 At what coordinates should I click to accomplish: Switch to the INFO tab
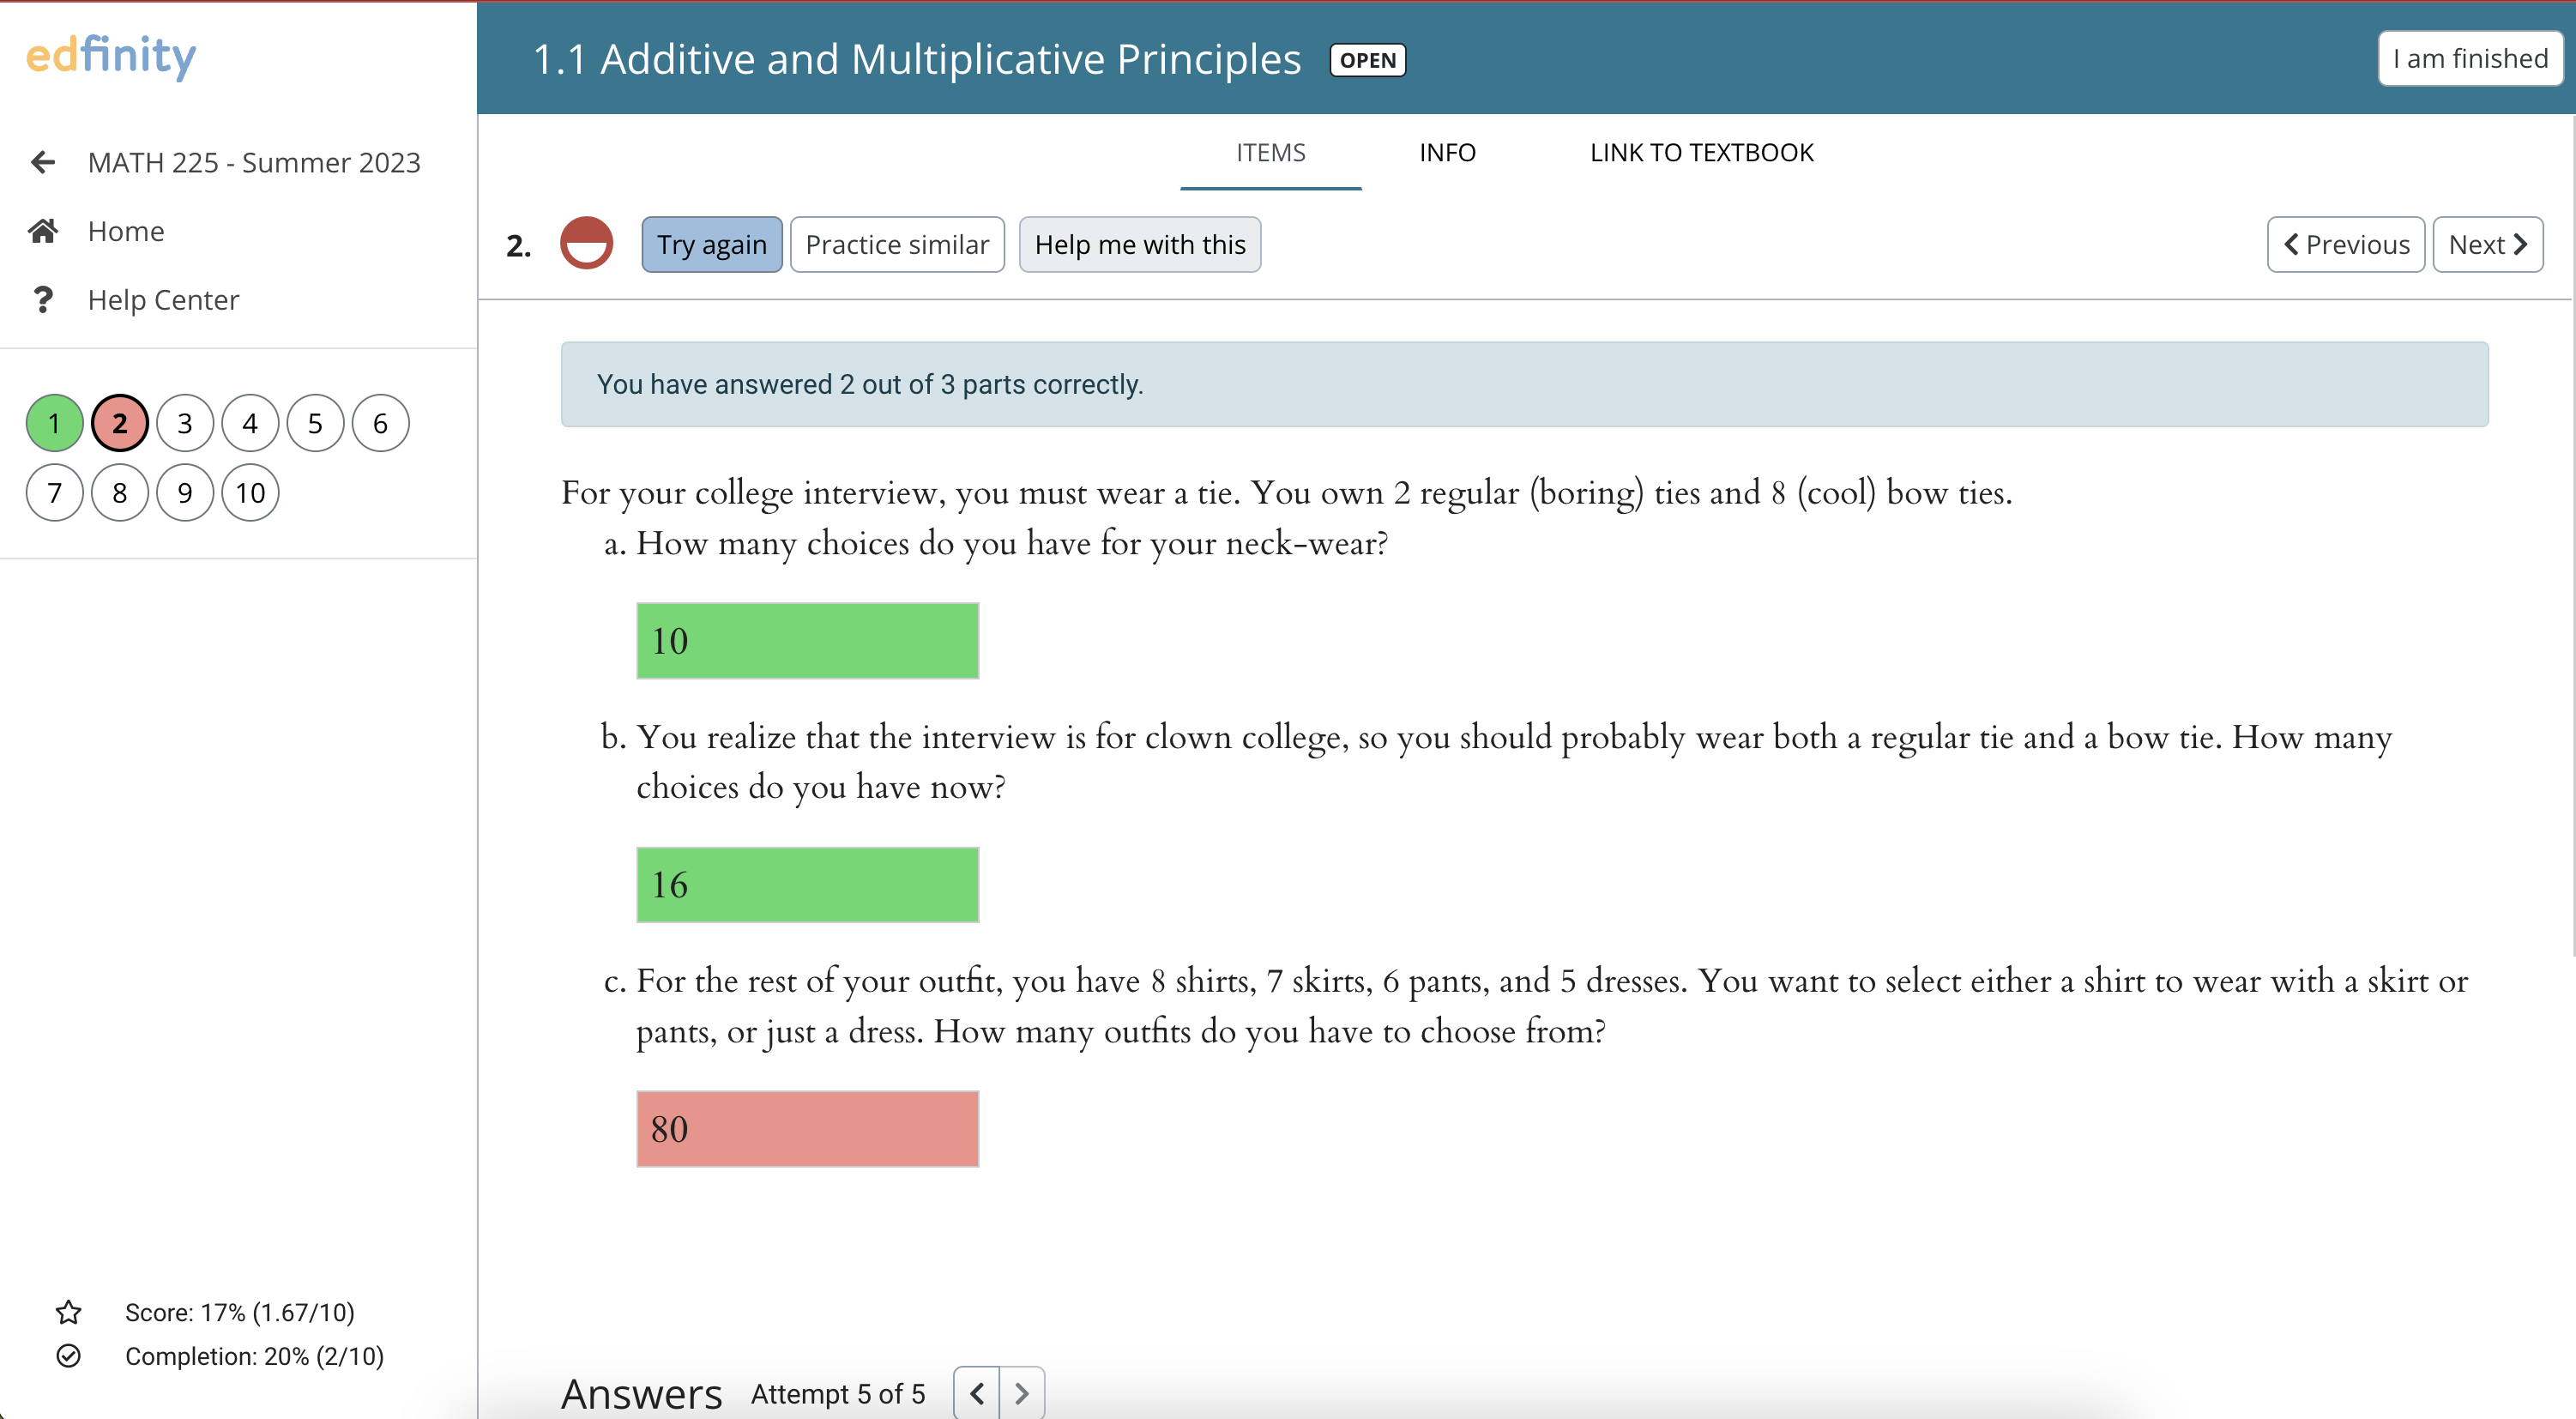click(x=1448, y=152)
